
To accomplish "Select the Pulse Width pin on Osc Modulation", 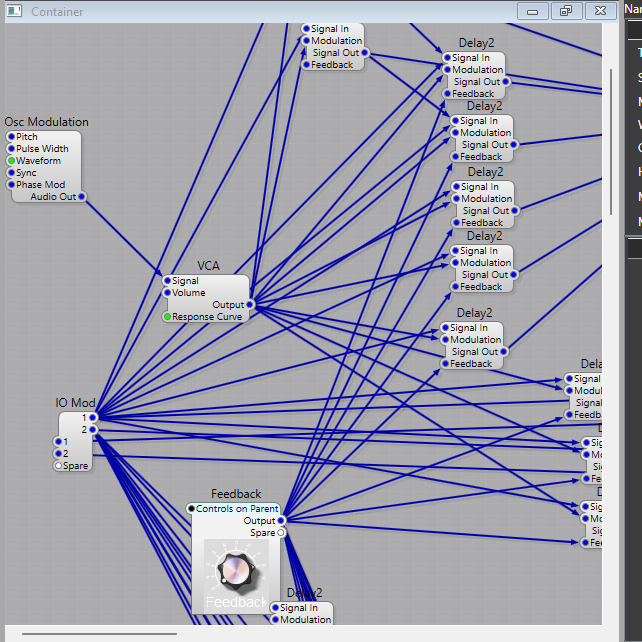I will pos(11,149).
